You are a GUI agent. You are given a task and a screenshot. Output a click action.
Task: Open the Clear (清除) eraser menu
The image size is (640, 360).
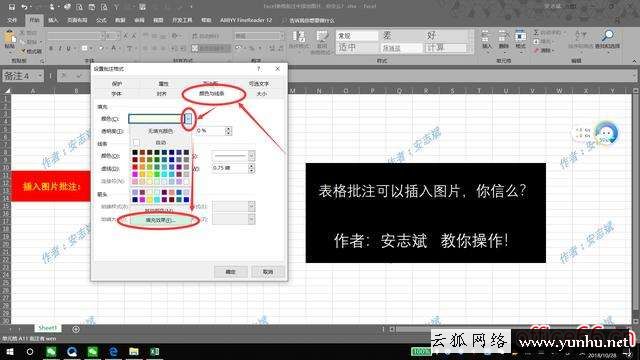pyautogui.click(x=544, y=51)
